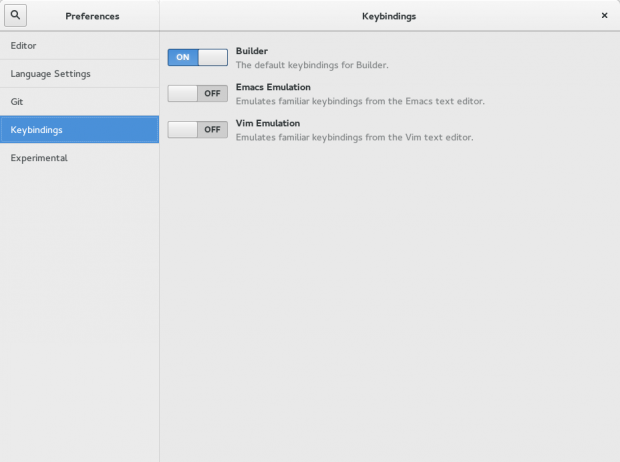Click the bold Builder row title
Screen dimensions: 620x462
251,51
